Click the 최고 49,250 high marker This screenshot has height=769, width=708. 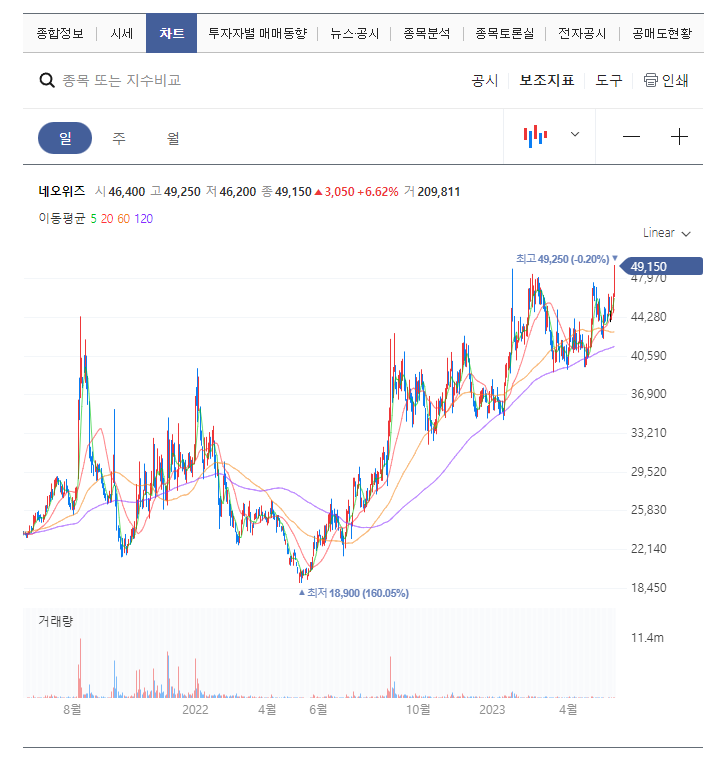click(567, 259)
